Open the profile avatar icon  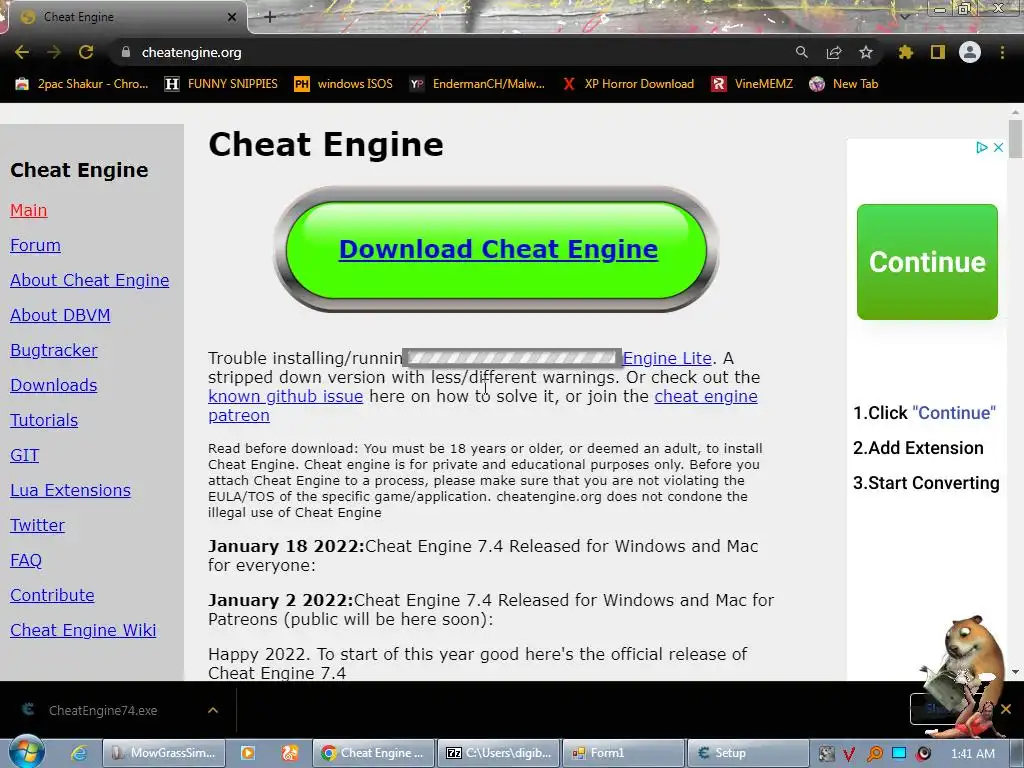coord(970,52)
